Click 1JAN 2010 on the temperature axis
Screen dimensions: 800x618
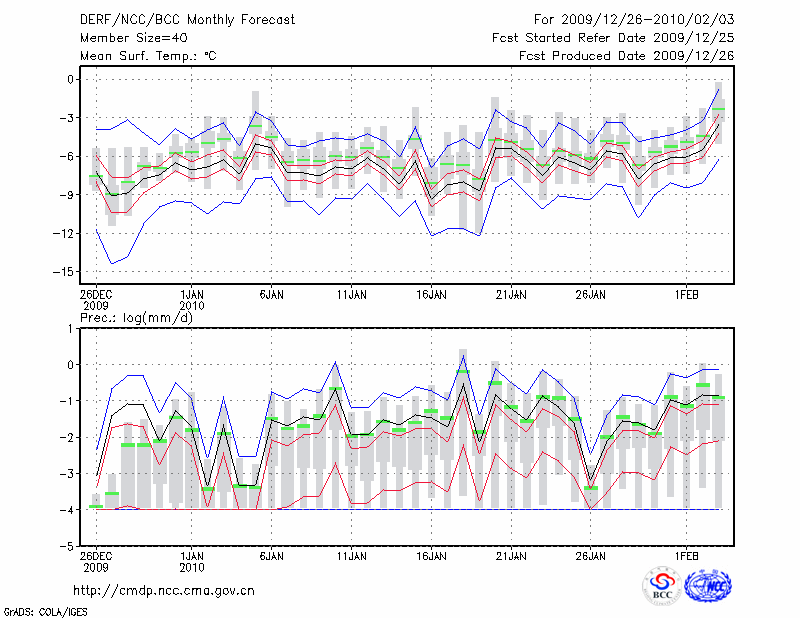[x=192, y=301]
